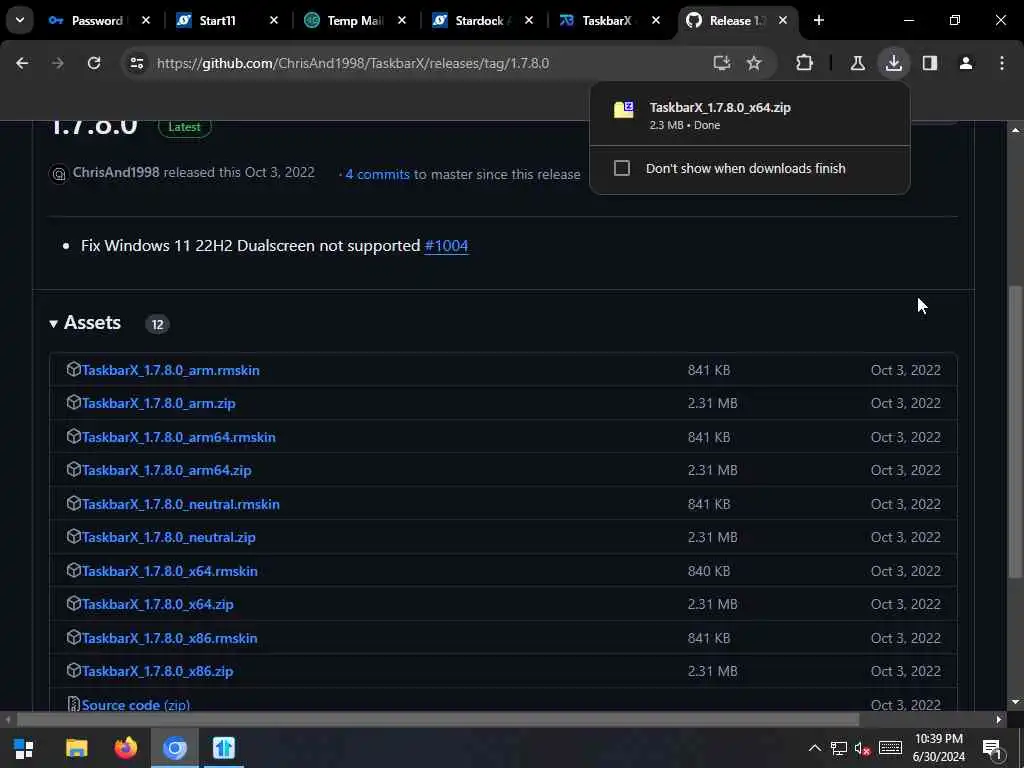Open downloaded TaskbarX_1.7.8.0_x64.zip entry
This screenshot has width=1024, height=768.
(750, 115)
